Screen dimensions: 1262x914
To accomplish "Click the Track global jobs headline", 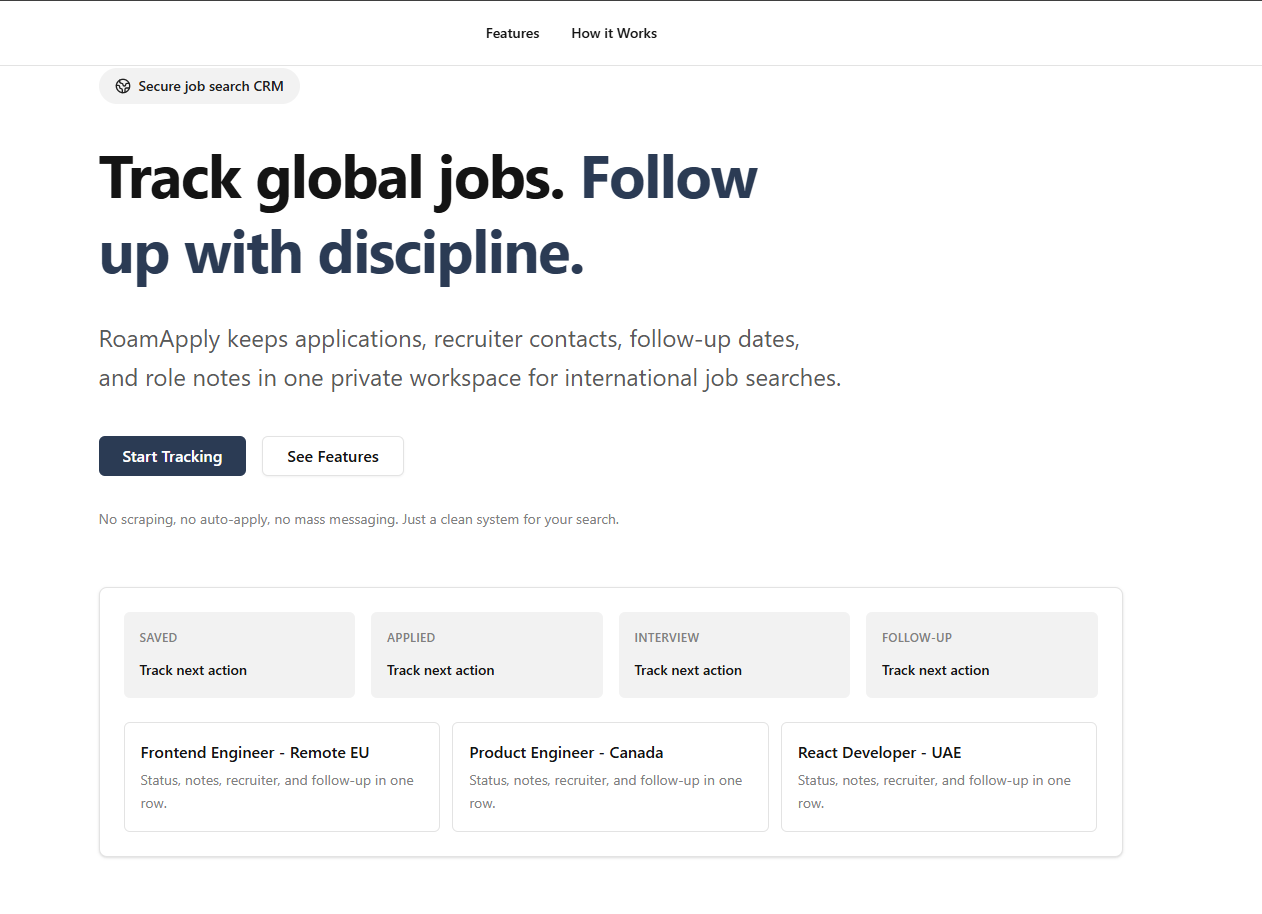I will [332, 178].
